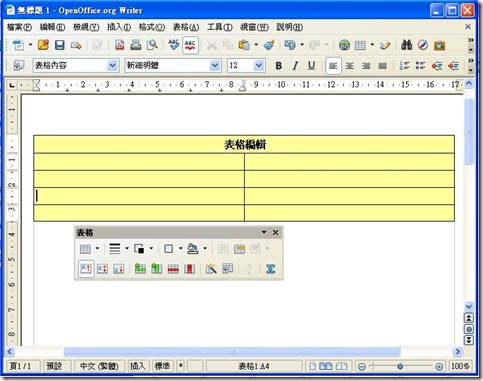Image resolution: width=483 pixels, height=381 pixels.
Task: Click the Split Cells icon in table toolbar
Action: [x=239, y=249]
